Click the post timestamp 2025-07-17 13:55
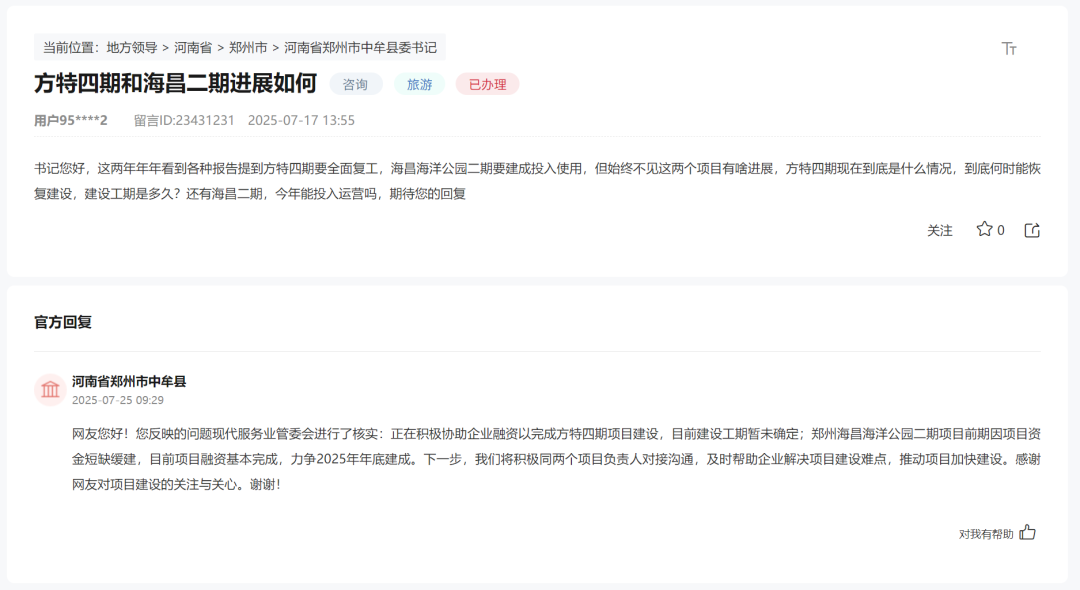This screenshot has height=590, width=1080. pos(301,120)
